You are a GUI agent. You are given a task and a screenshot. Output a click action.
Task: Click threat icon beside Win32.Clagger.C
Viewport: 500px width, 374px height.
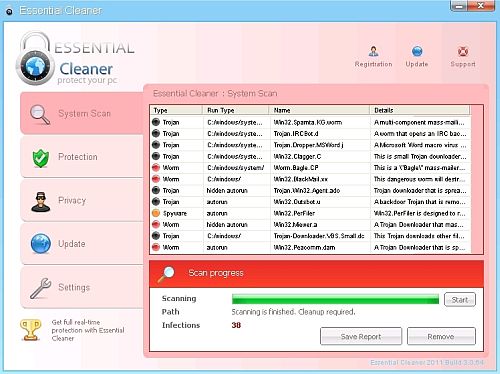pyautogui.click(x=156, y=156)
